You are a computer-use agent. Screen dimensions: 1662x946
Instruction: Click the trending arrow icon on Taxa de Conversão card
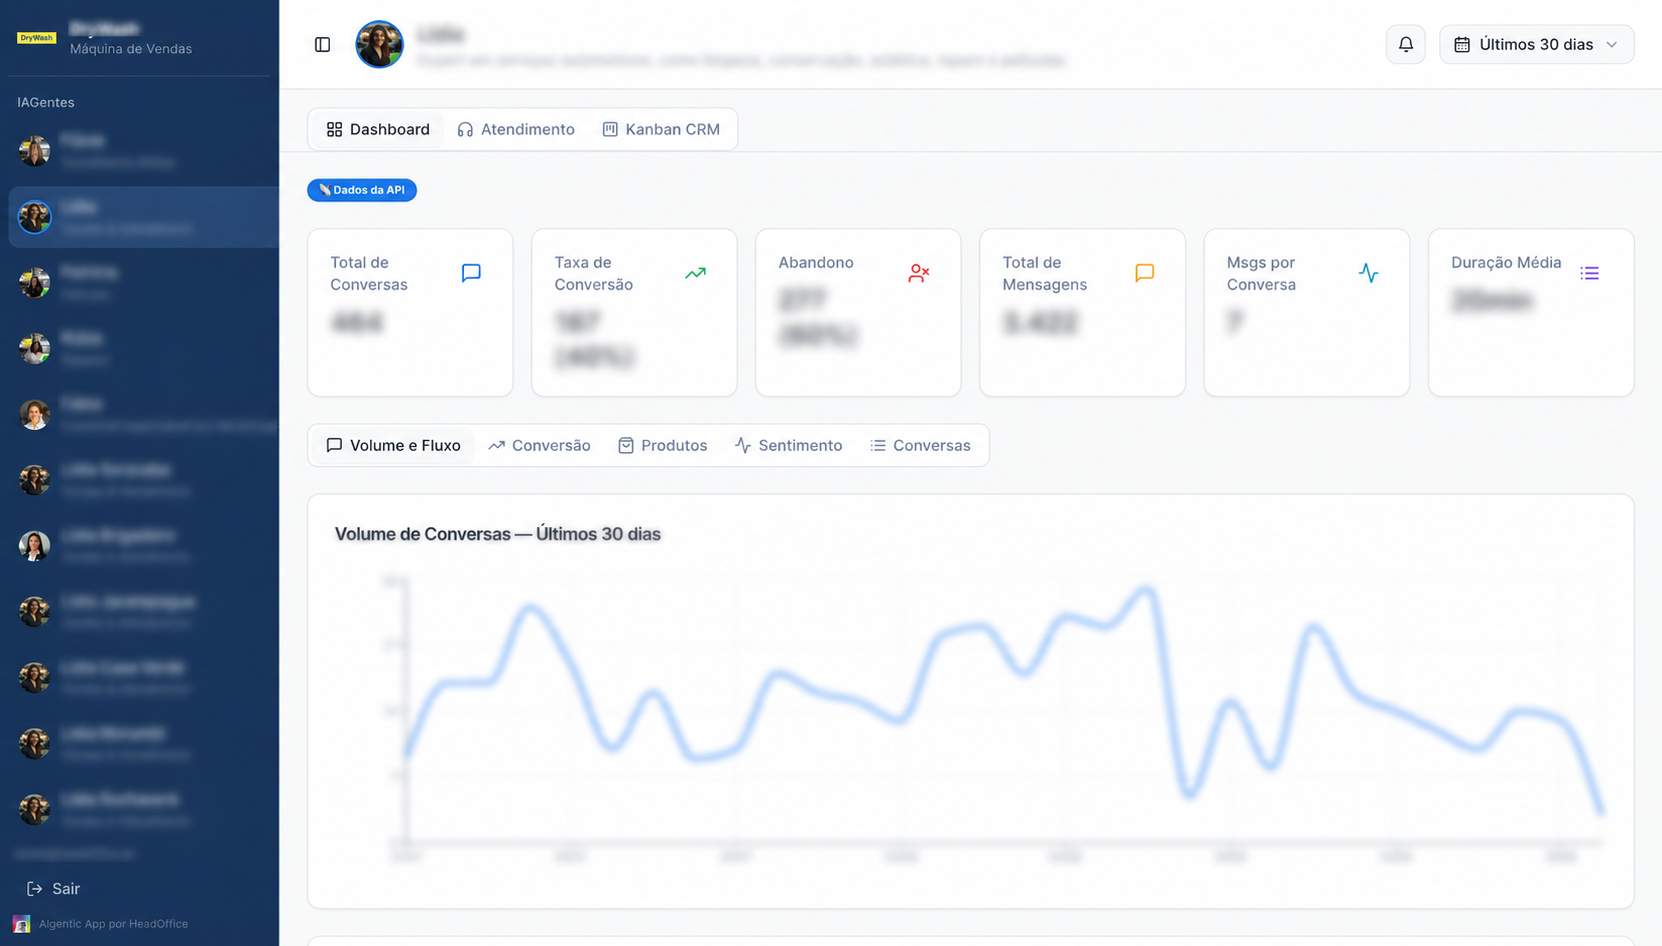(x=695, y=273)
